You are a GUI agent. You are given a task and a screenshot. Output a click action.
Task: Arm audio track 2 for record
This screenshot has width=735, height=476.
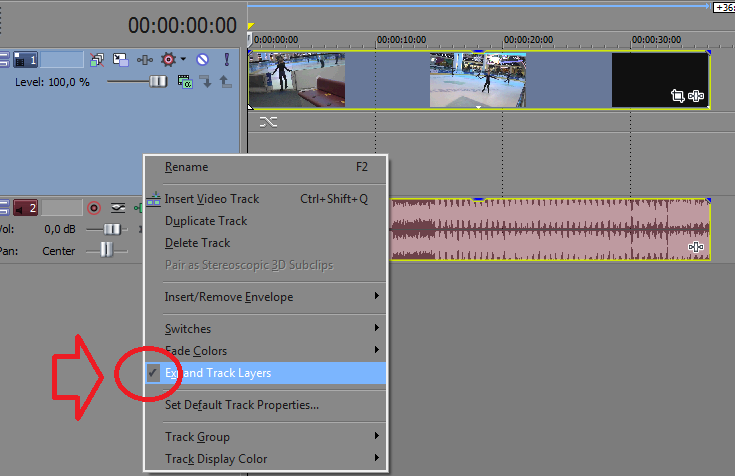[94, 208]
